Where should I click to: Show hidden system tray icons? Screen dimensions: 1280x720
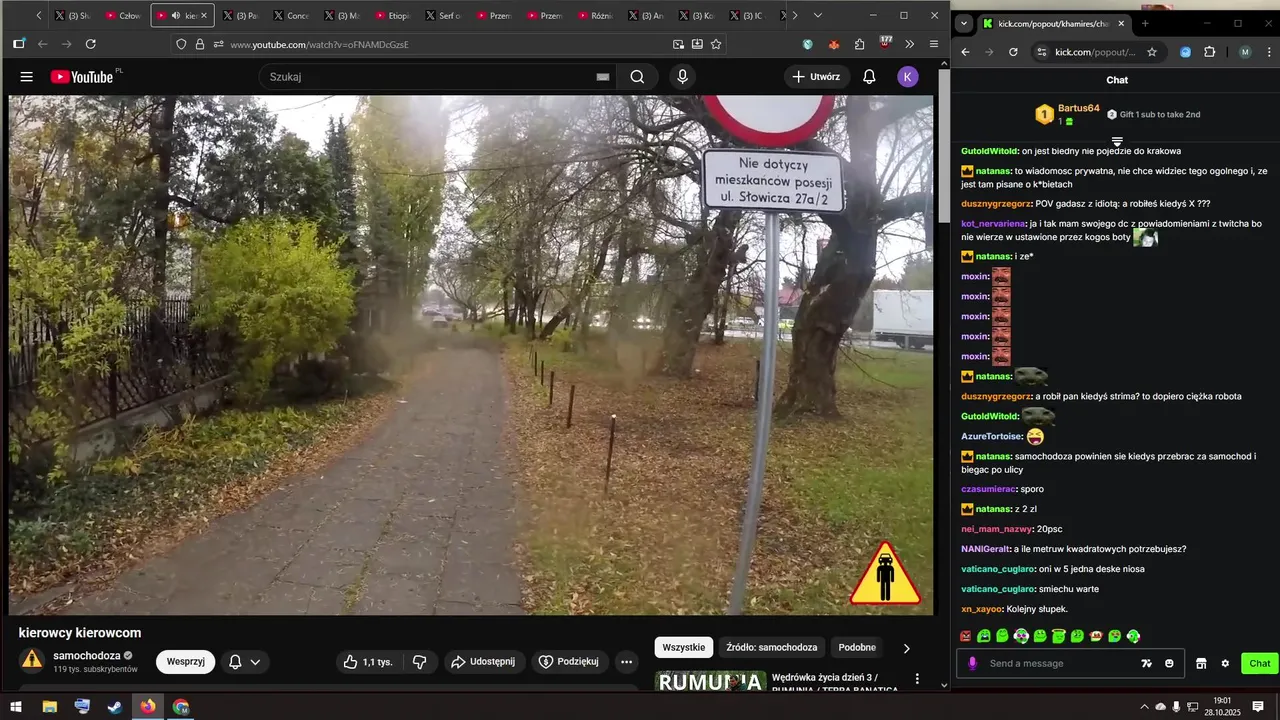tap(1144, 707)
